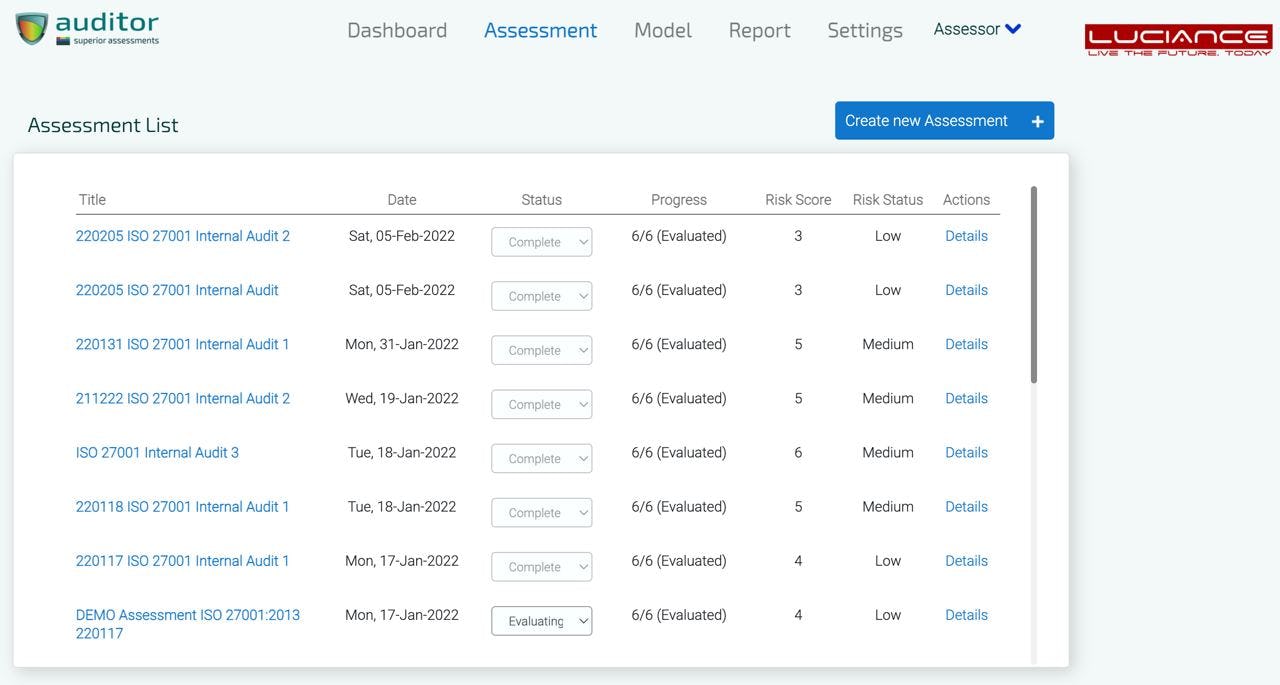Open the Model section
Viewport: 1280px width, 685px height.
point(662,30)
